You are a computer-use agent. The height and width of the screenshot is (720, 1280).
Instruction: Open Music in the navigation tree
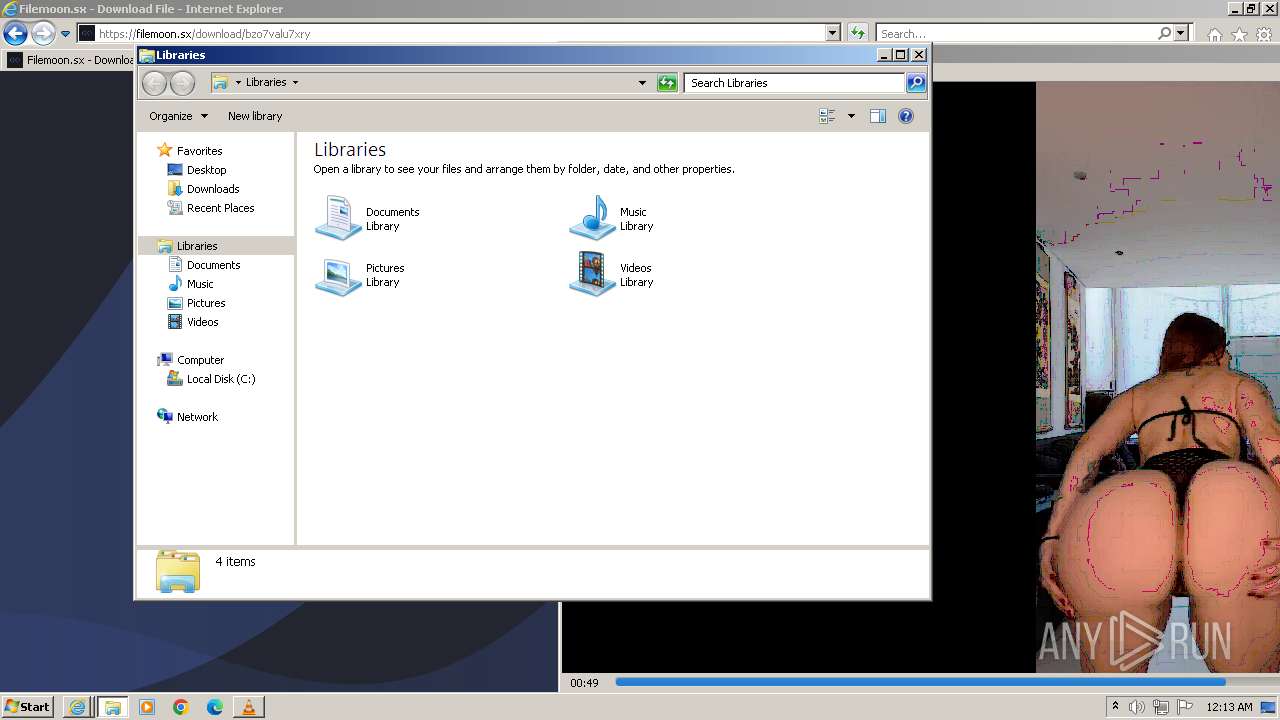[x=200, y=284]
